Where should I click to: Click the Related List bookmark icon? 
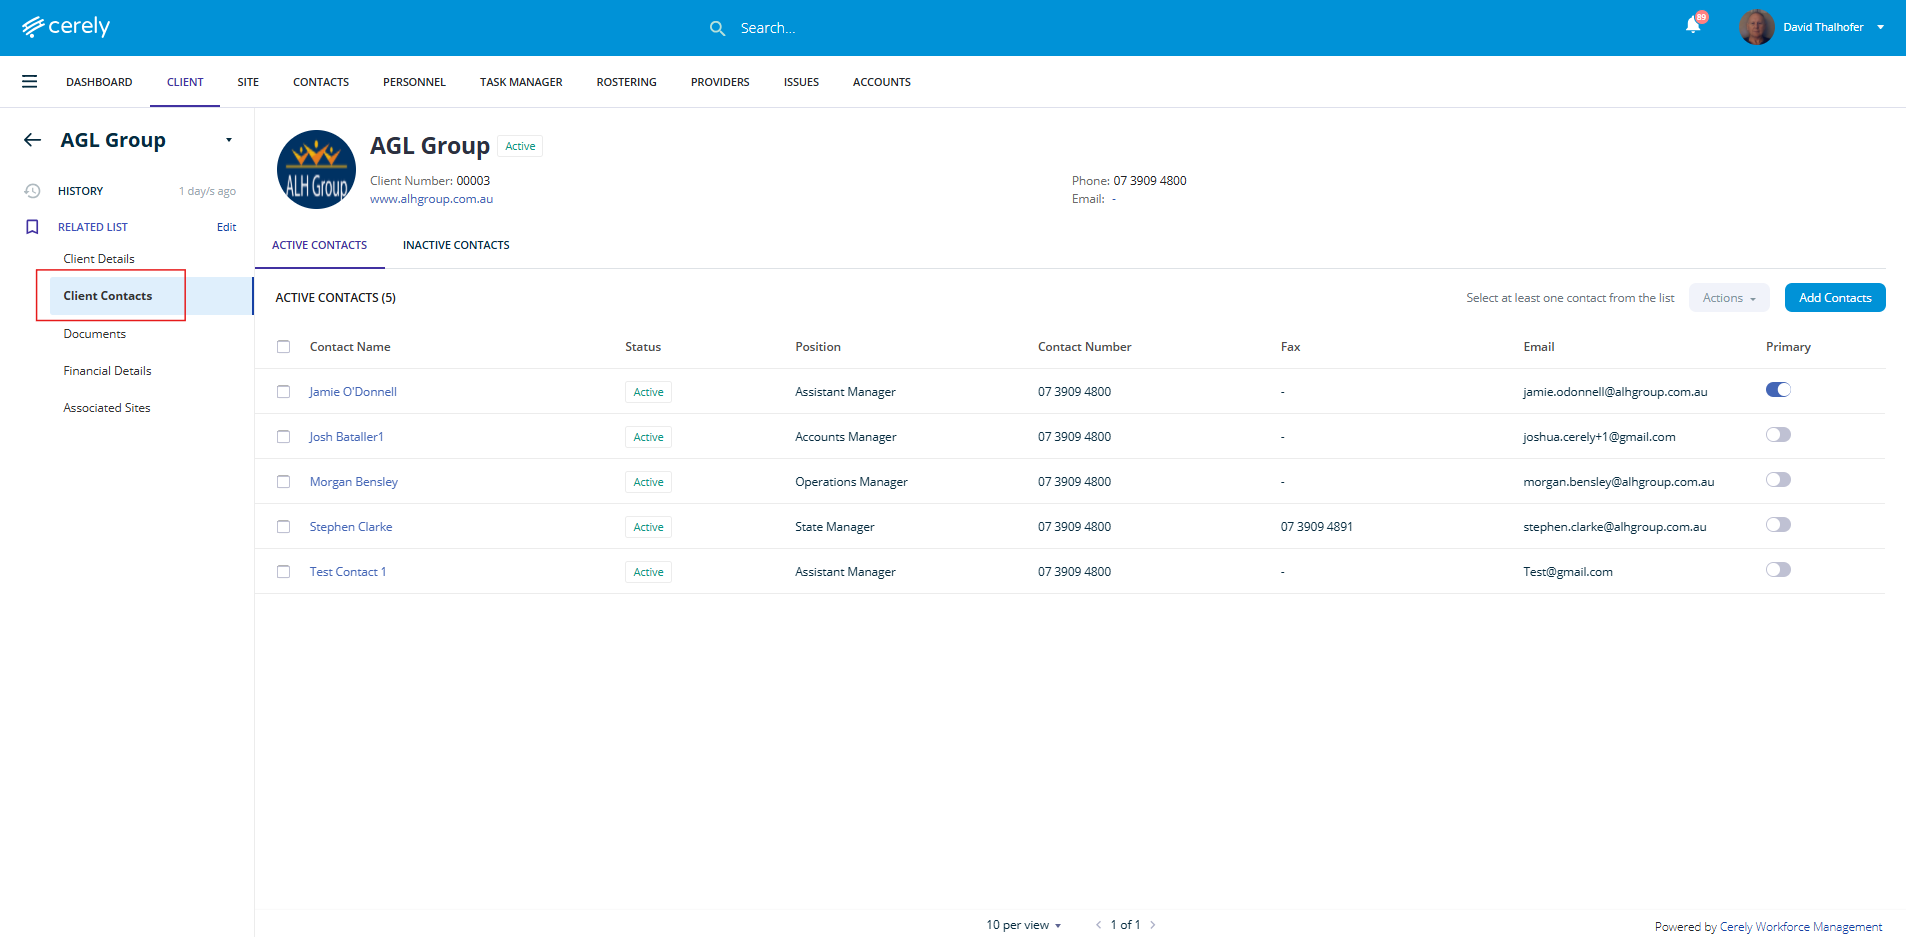pyautogui.click(x=32, y=227)
